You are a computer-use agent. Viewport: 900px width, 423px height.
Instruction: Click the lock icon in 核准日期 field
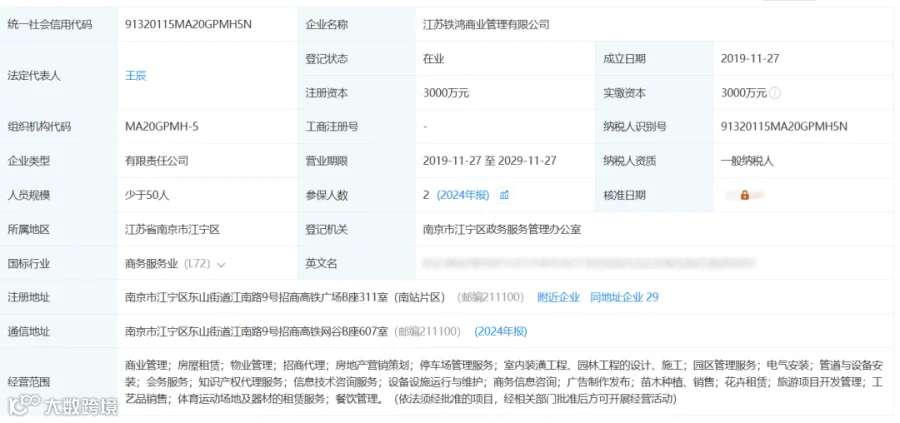[744, 195]
